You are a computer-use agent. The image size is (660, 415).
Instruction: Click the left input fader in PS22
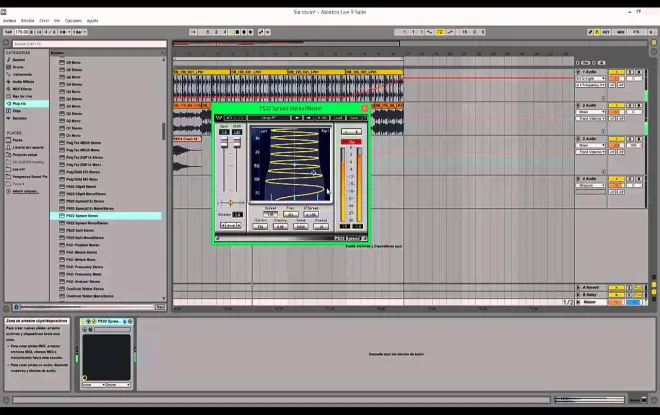(224, 144)
